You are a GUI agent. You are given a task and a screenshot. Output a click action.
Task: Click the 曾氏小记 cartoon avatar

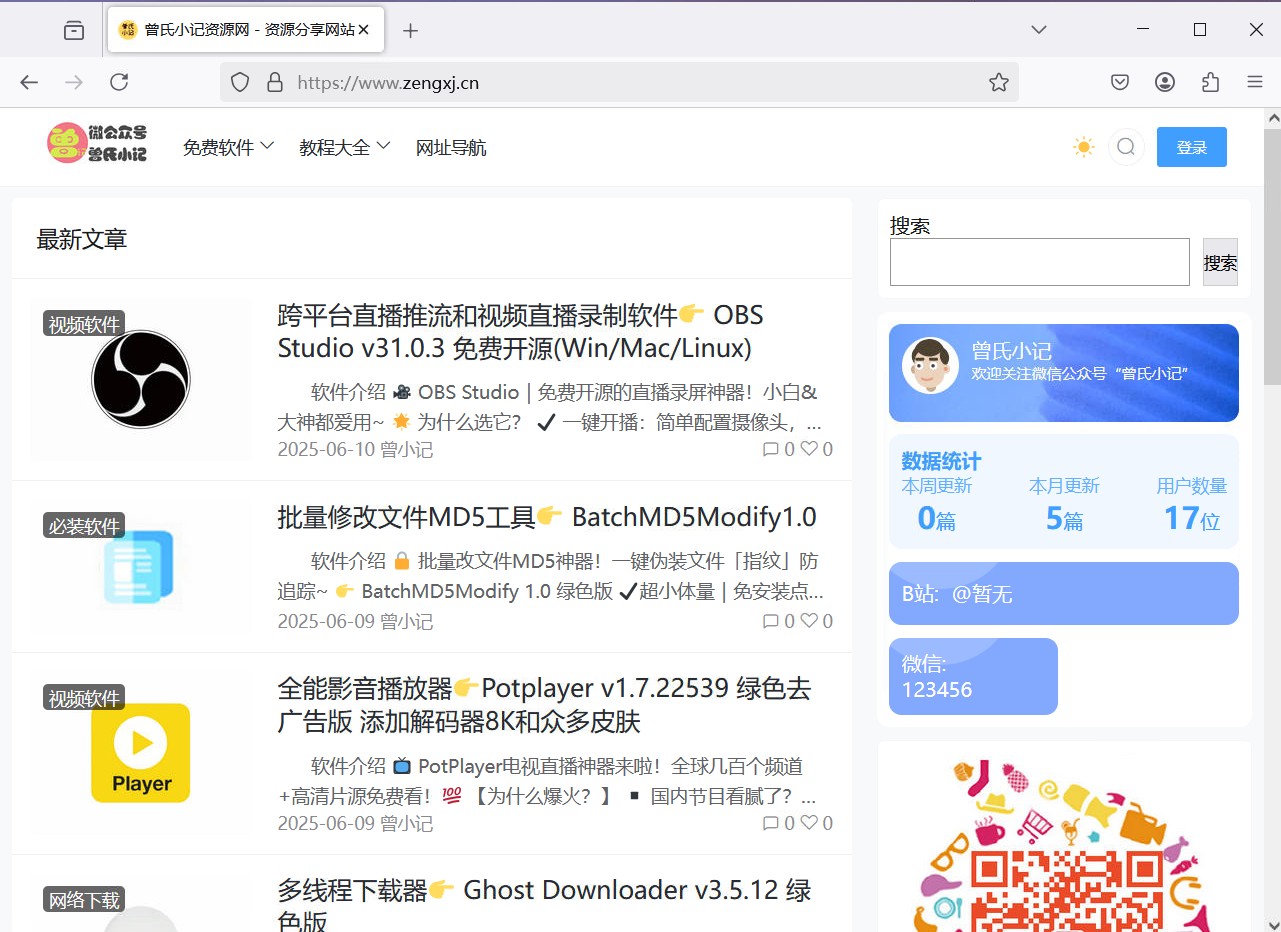(930, 365)
